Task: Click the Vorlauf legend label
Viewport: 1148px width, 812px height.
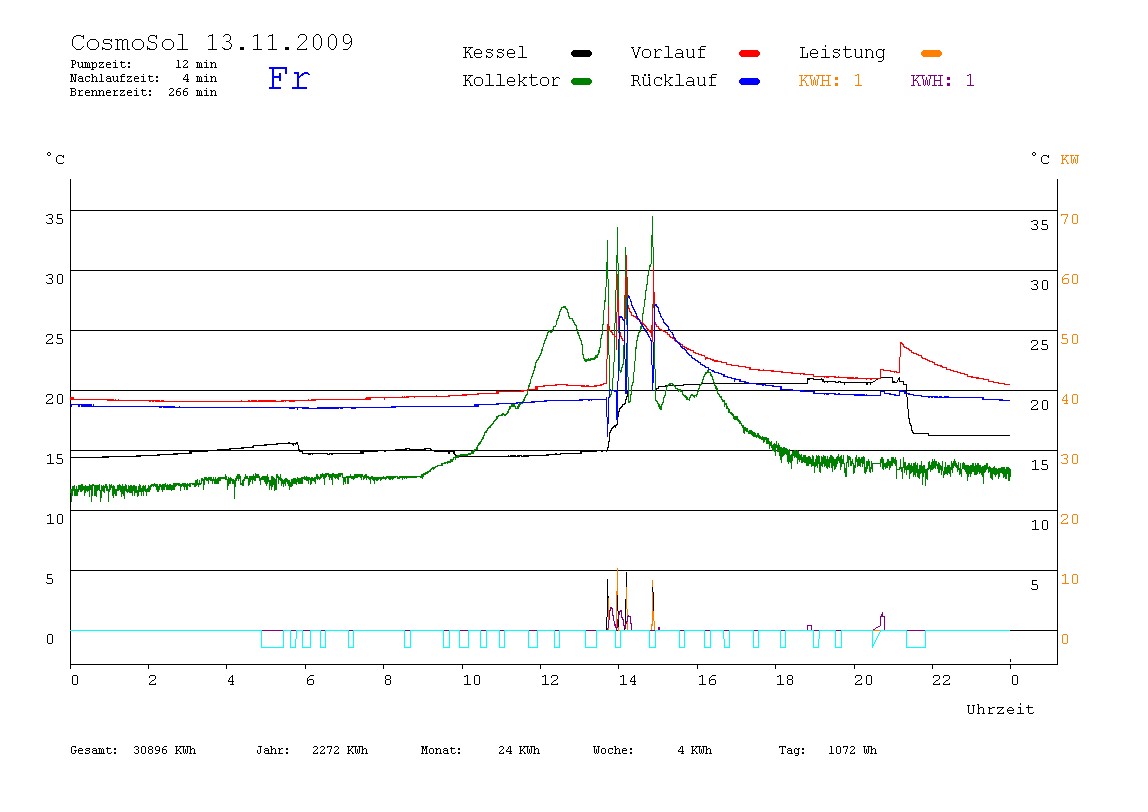Action: [x=668, y=53]
